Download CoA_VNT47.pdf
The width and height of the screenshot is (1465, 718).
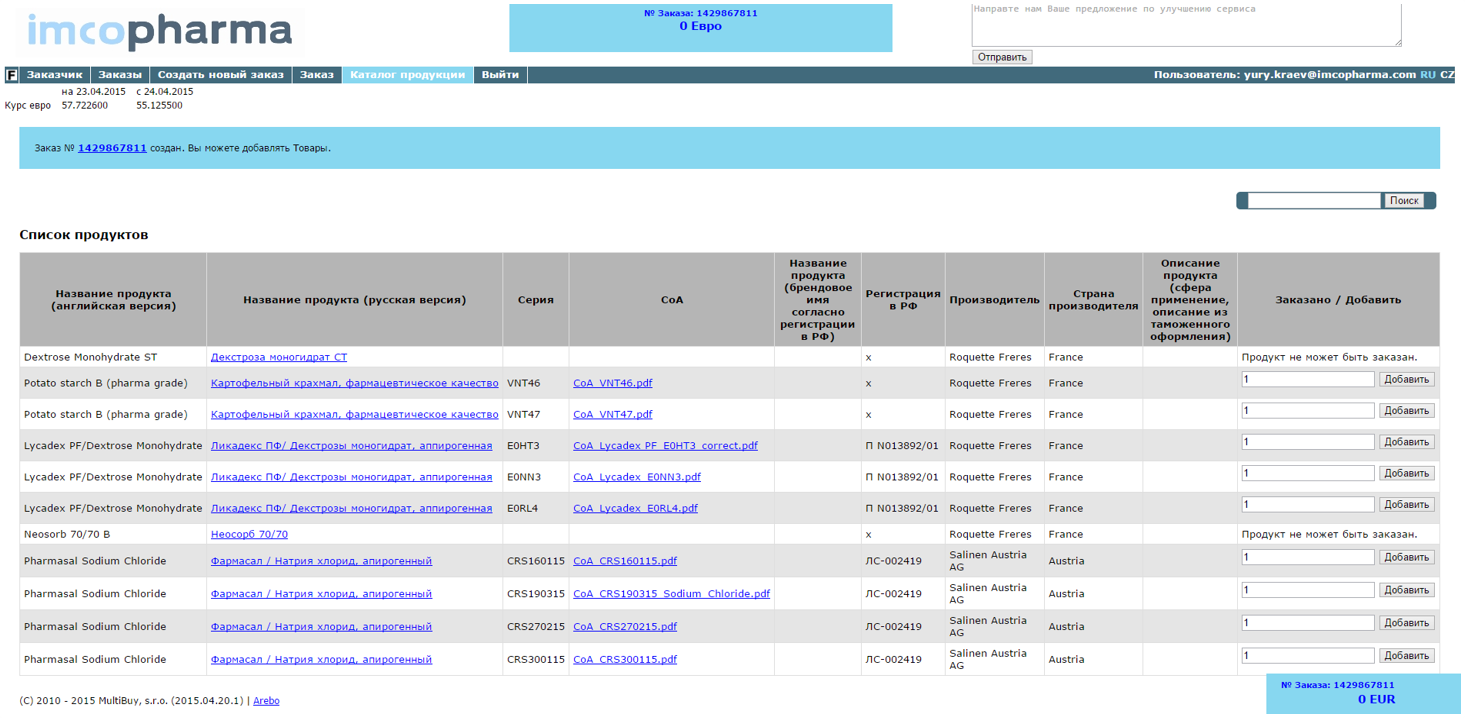[x=612, y=414]
